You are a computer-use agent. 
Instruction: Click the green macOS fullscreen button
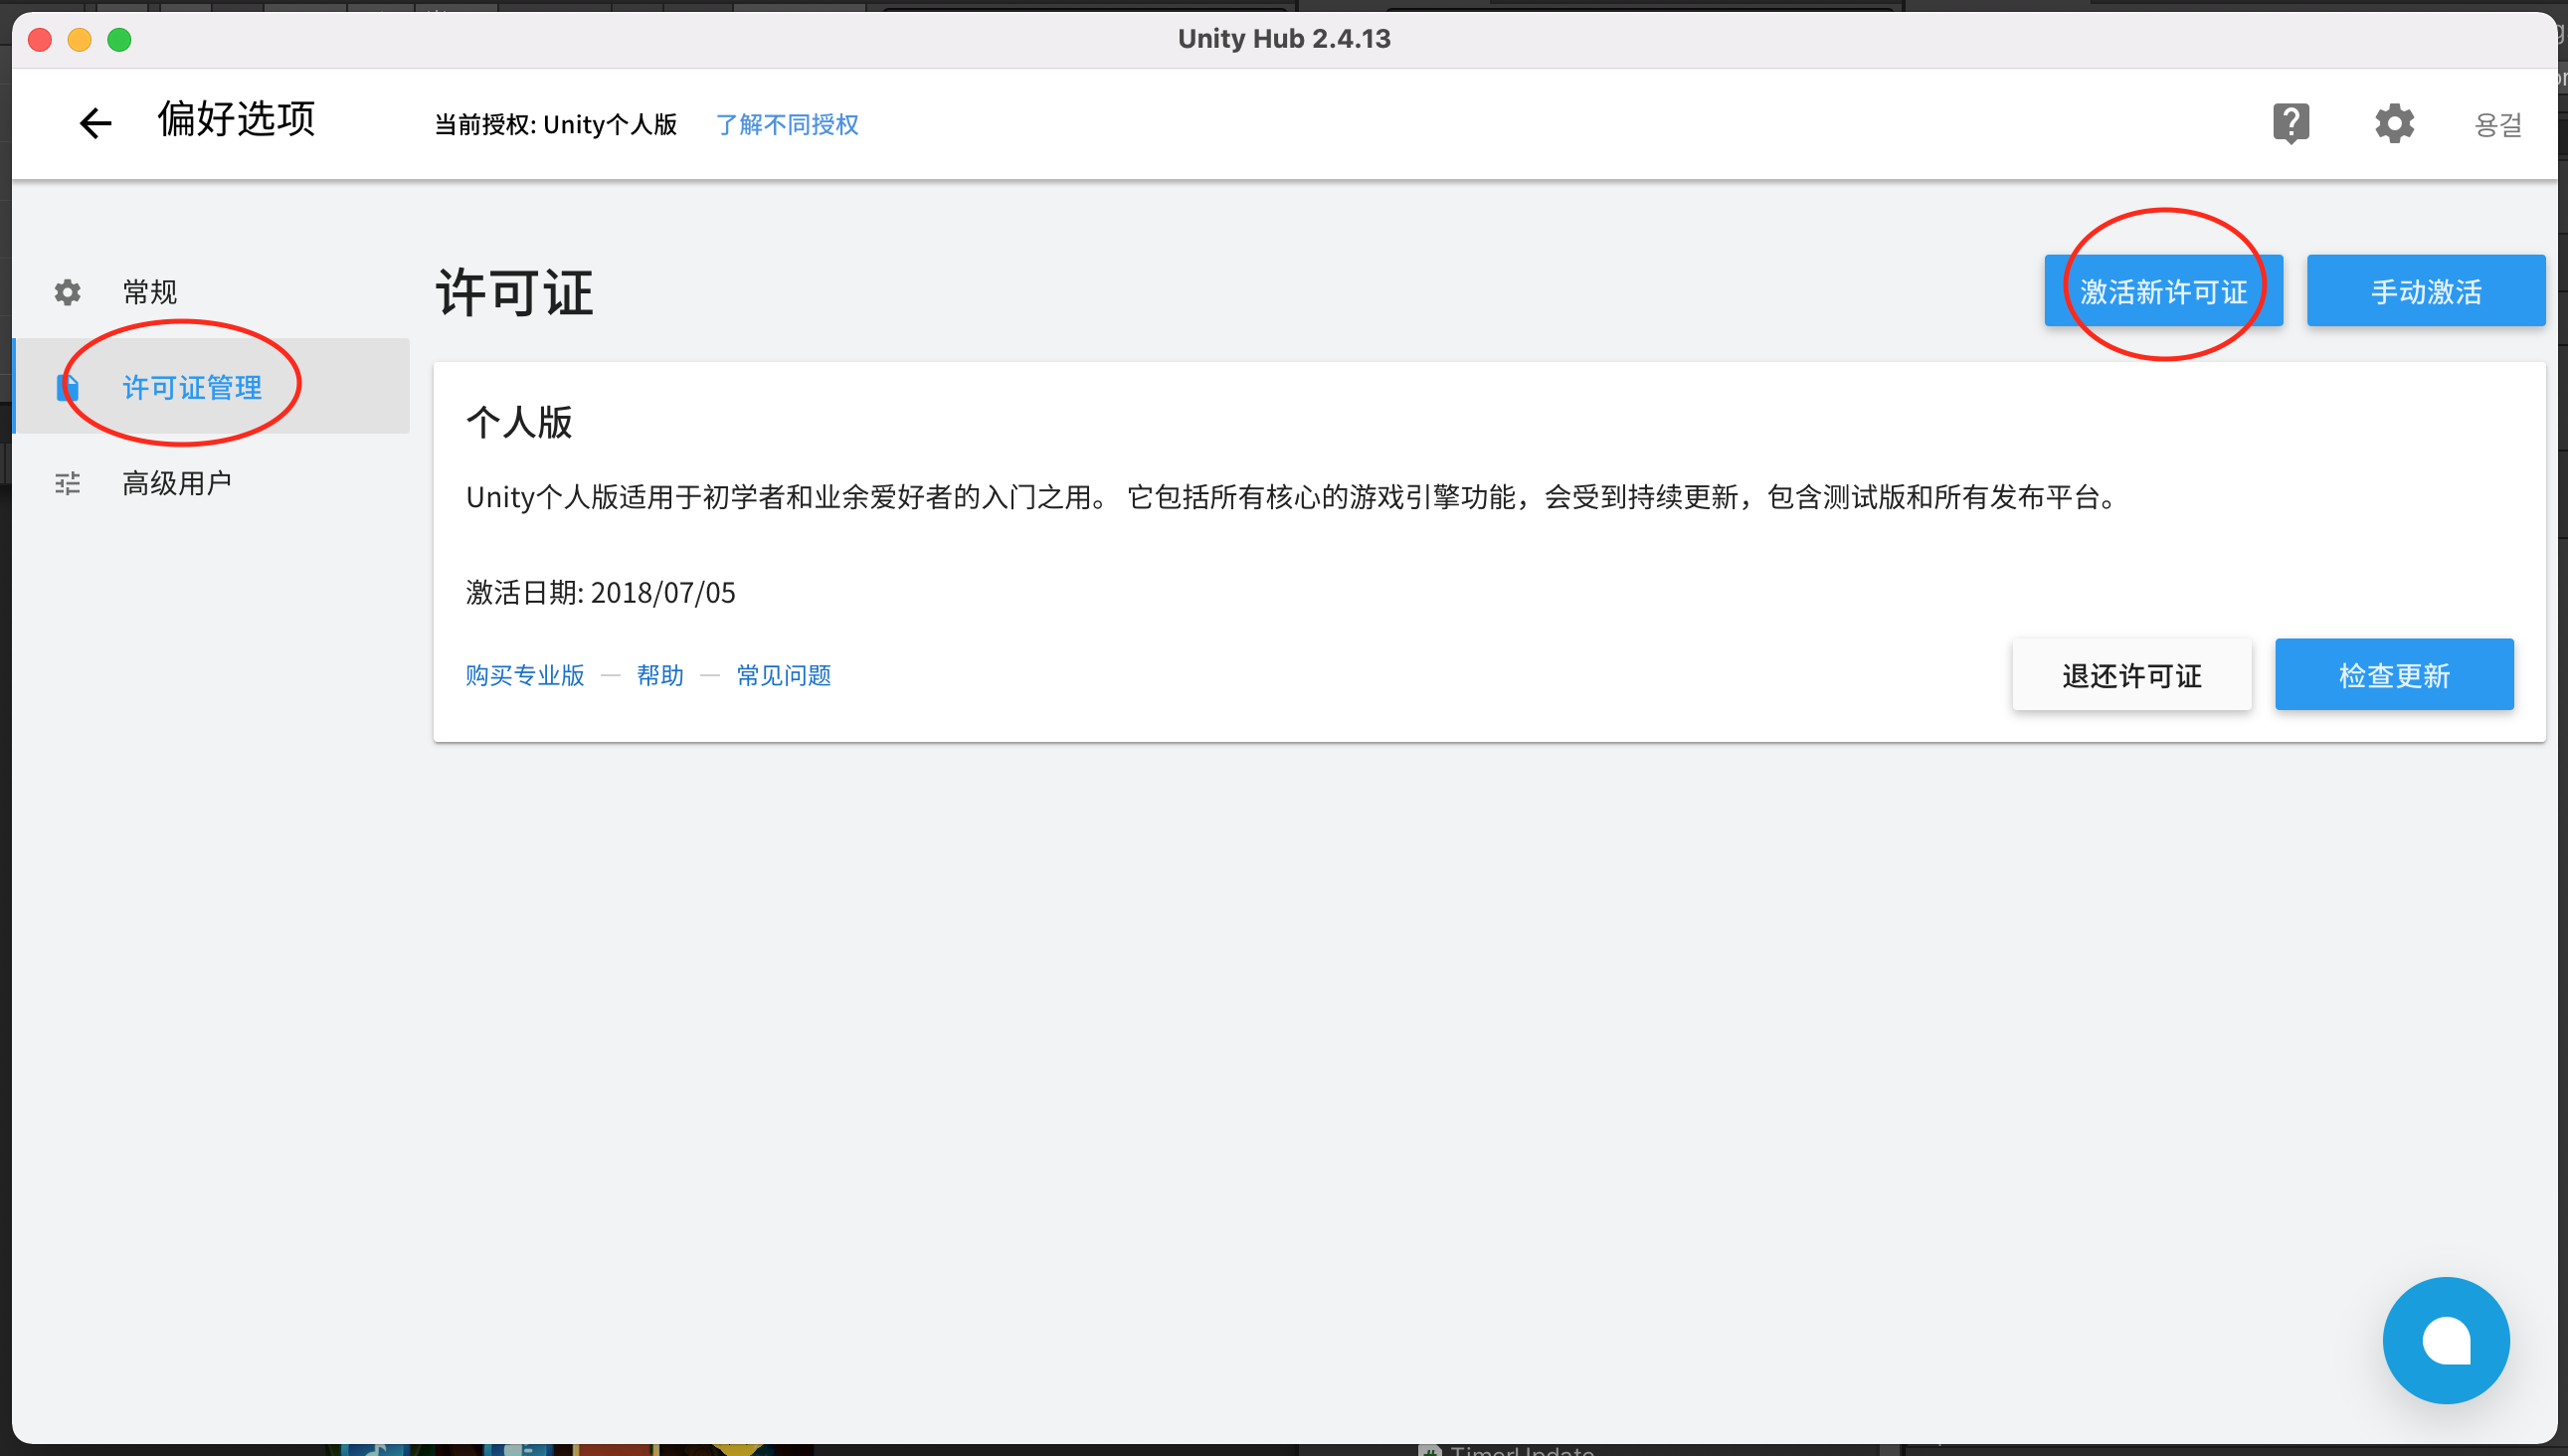point(119,39)
